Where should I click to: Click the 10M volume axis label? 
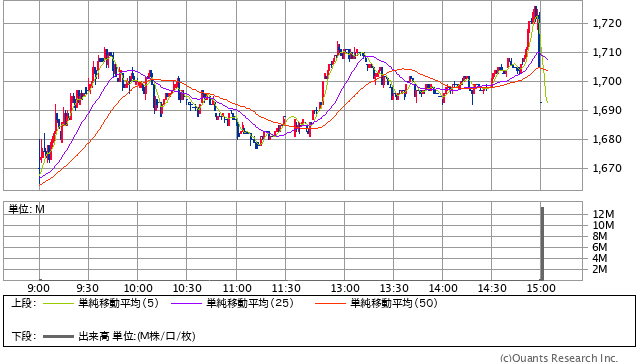(x=603, y=225)
